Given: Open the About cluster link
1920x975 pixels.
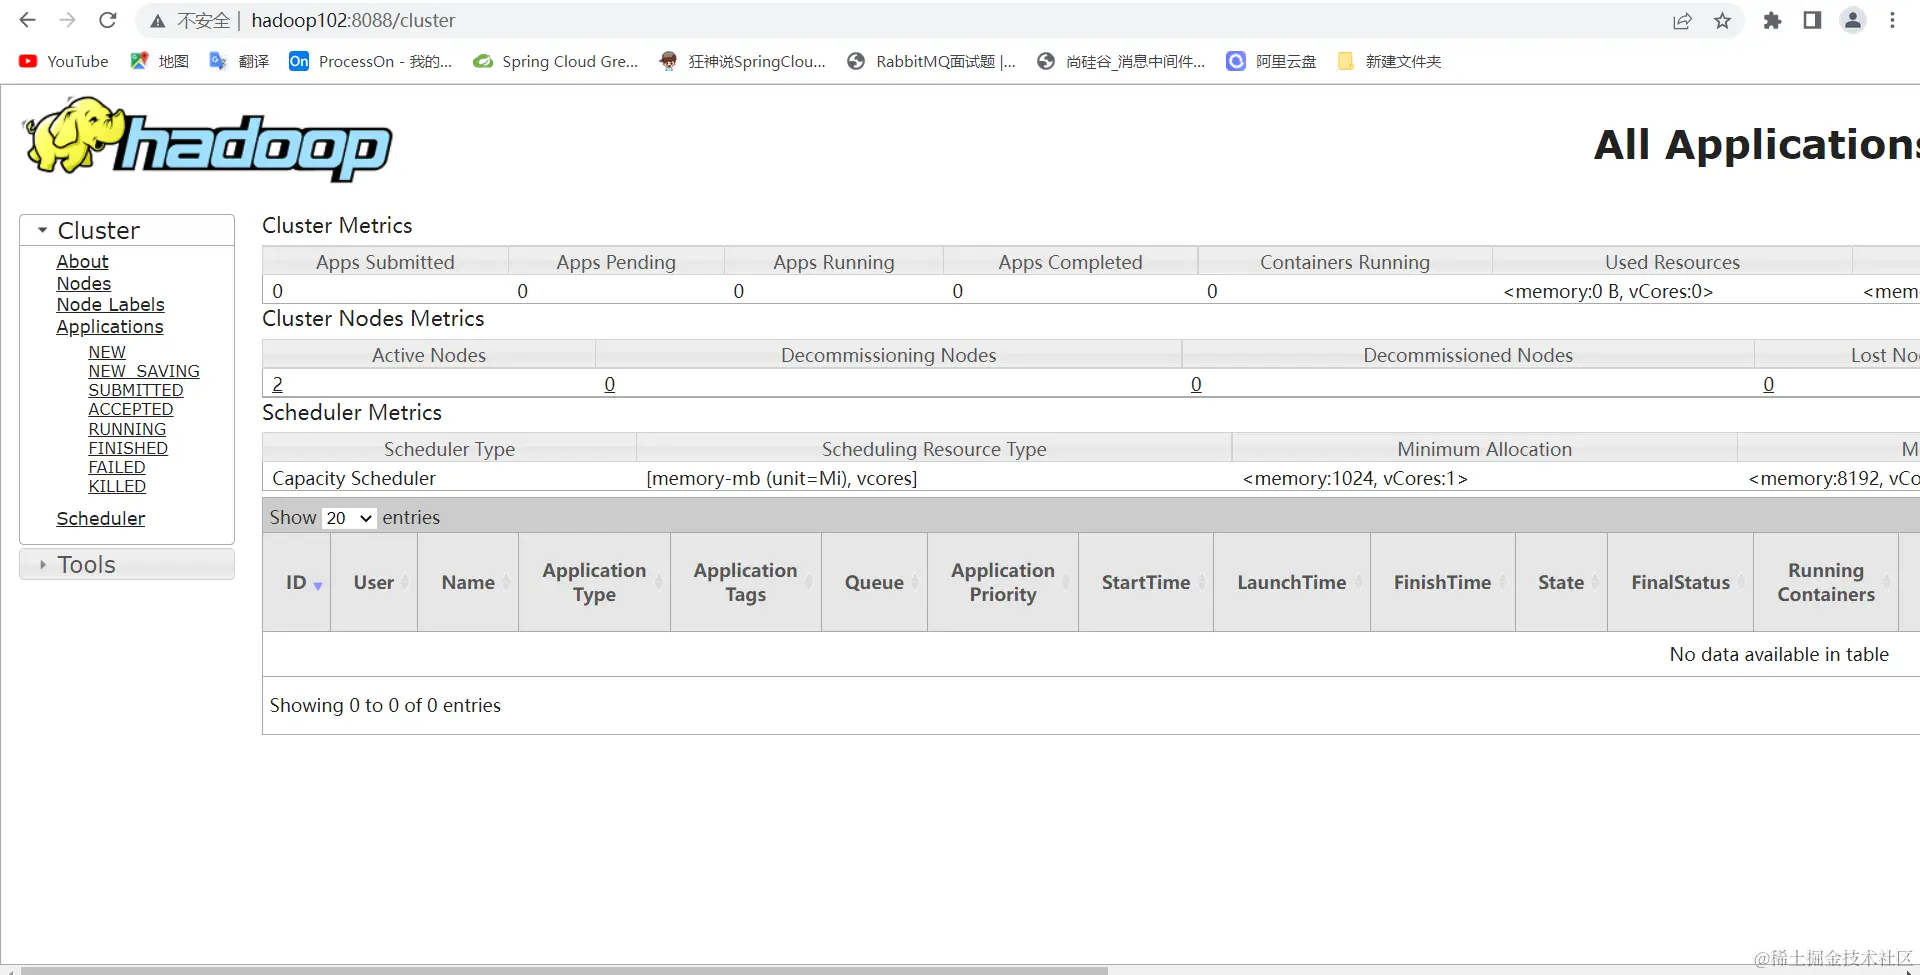Looking at the screenshot, I should point(82,261).
